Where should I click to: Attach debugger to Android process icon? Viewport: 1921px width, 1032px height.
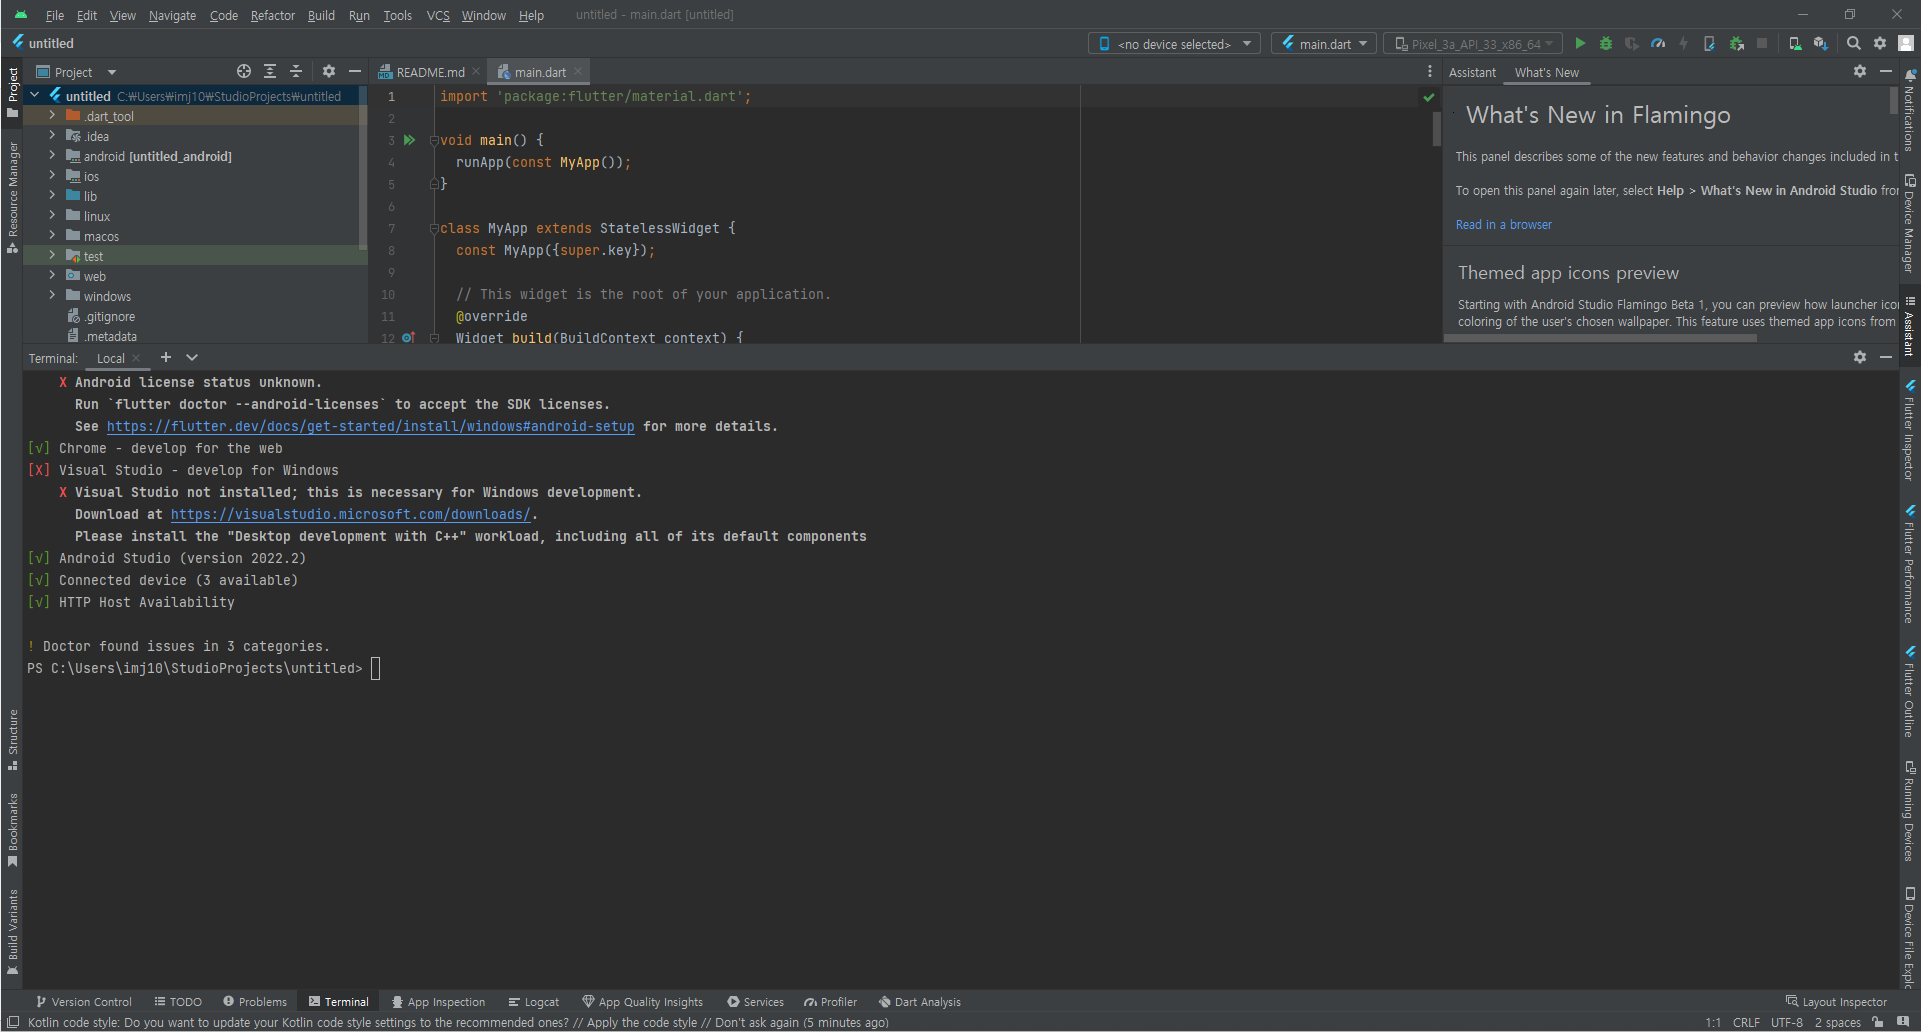click(1737, 43)
